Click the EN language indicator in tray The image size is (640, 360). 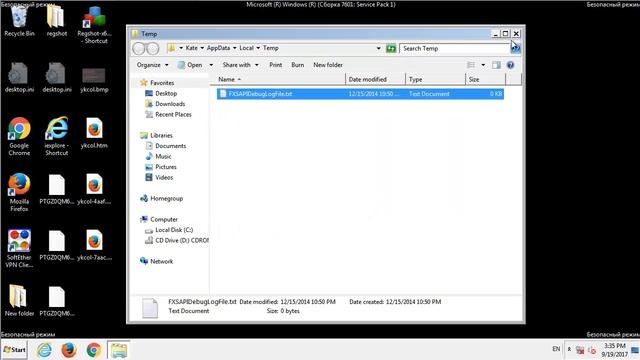click(x=556, y=349)
